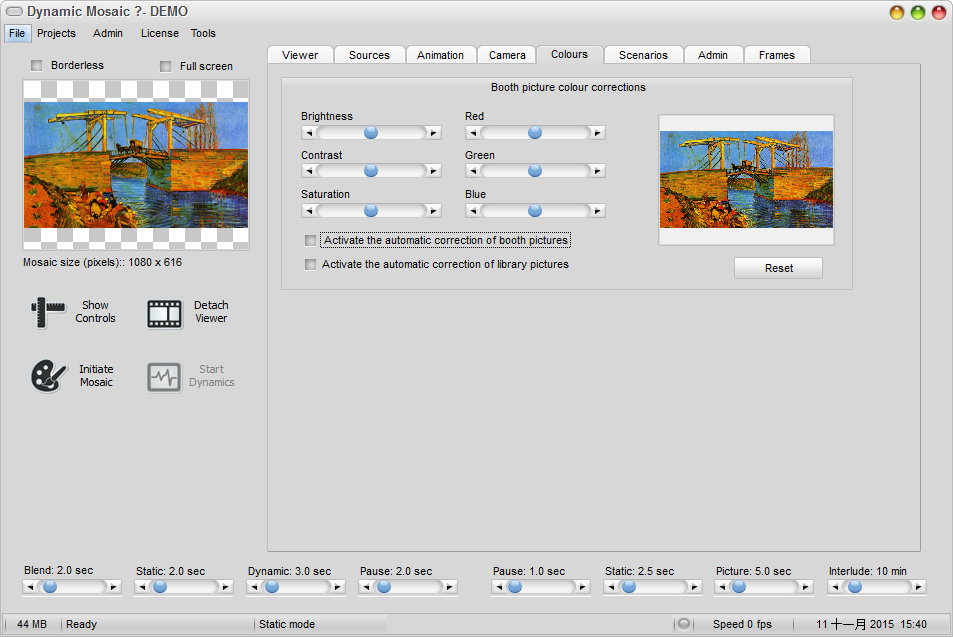Click the Initiate Mosaic palette icon
Viewport: 953px width, 637px height.
[47, 376]
